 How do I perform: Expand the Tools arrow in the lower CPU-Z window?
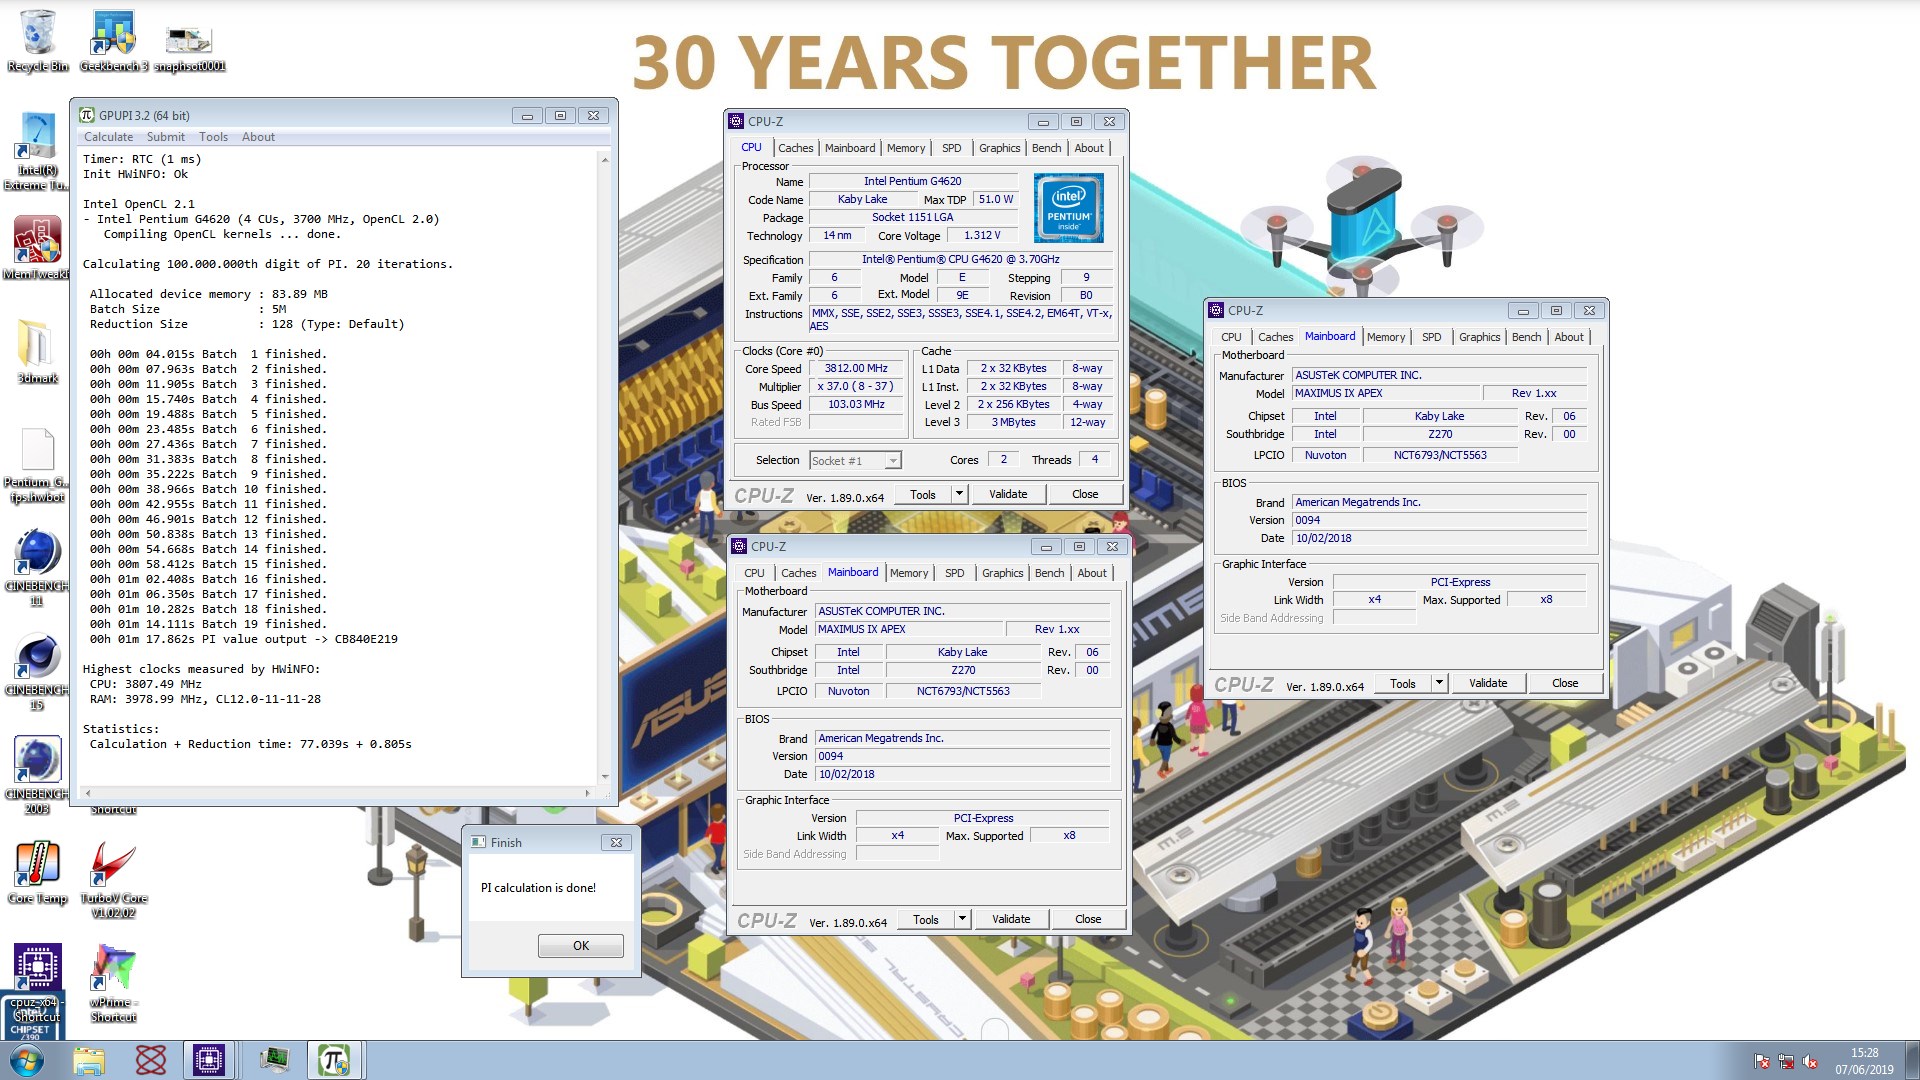tap(962, 919)
